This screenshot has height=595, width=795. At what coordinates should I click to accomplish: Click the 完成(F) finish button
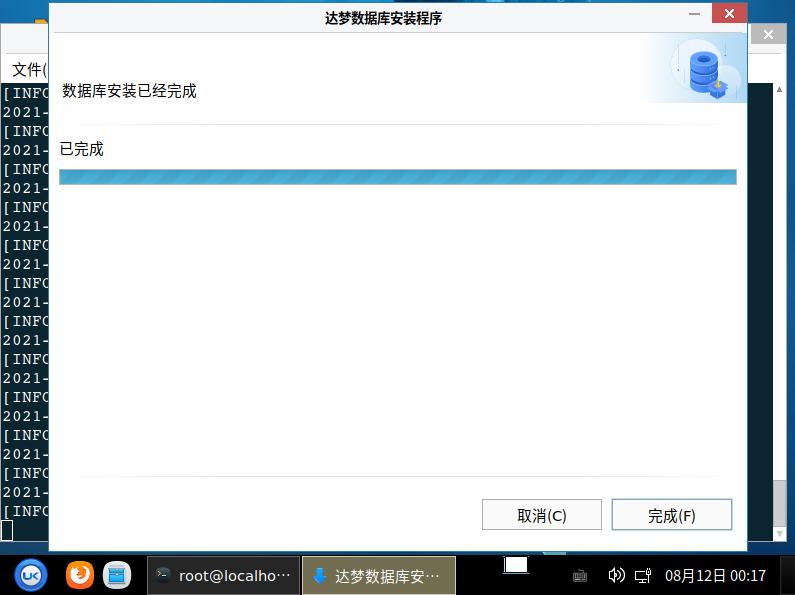click(x=672, y=515)
